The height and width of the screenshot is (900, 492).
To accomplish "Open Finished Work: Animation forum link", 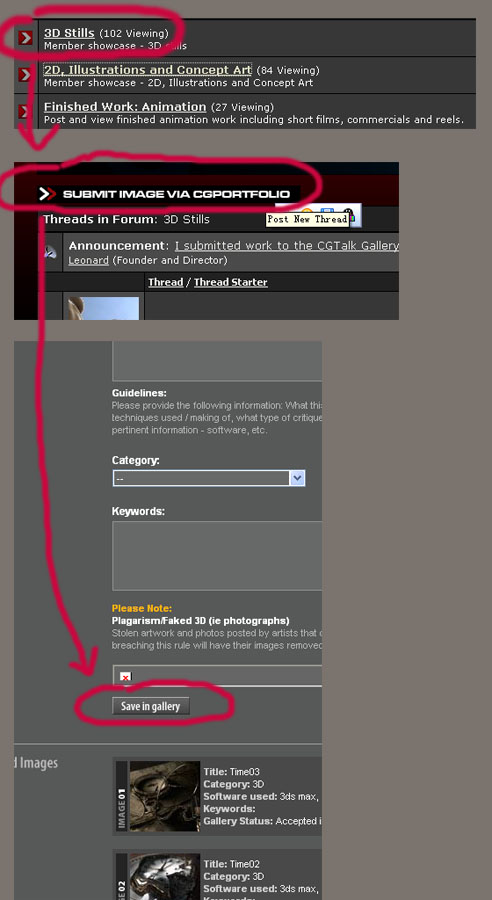I will point(125,106).
